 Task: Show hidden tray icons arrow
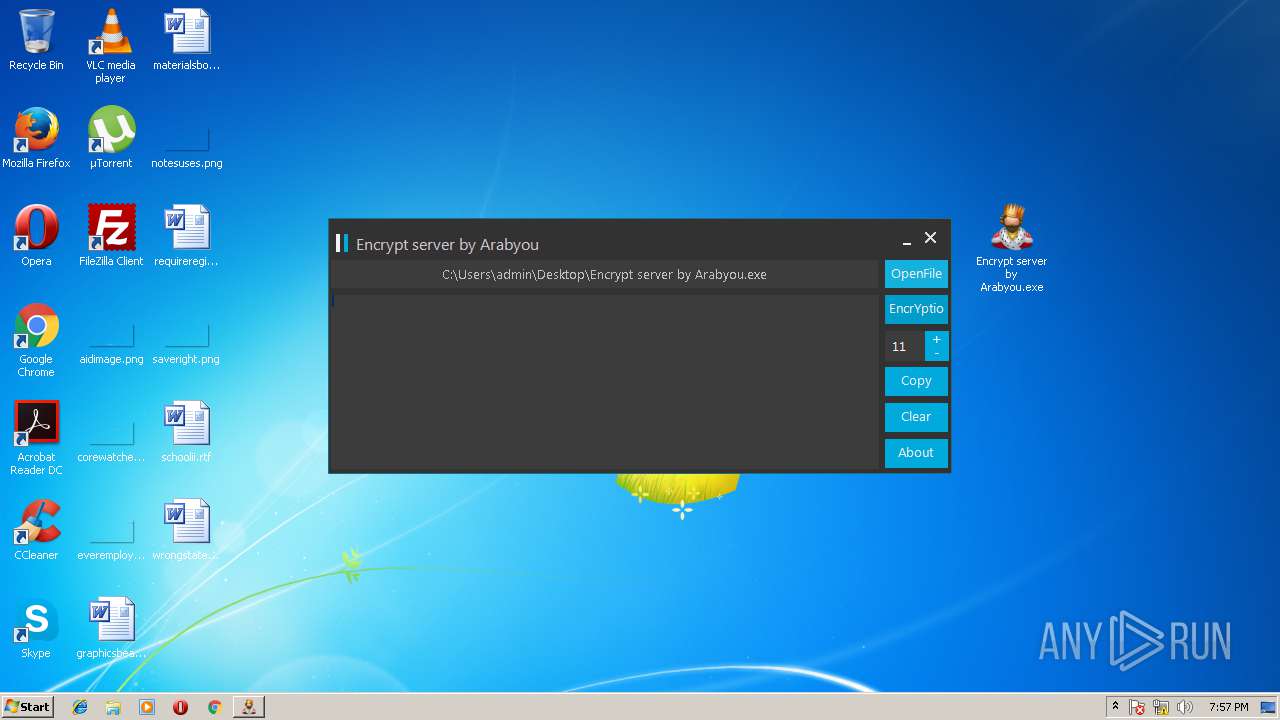point(1115,707)
